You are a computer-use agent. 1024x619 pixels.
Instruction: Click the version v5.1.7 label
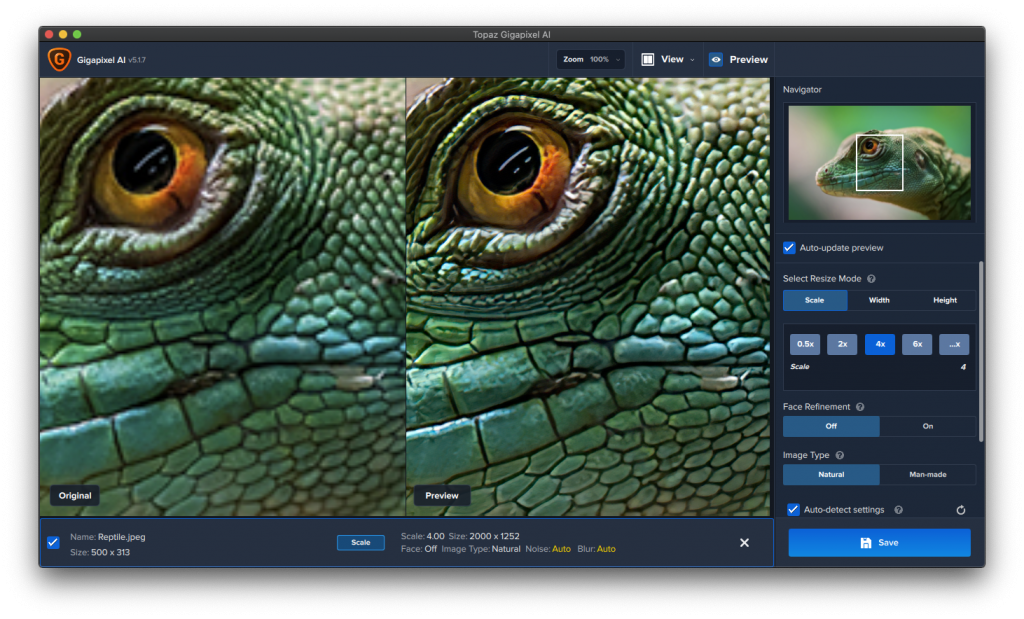pos(137,60)
